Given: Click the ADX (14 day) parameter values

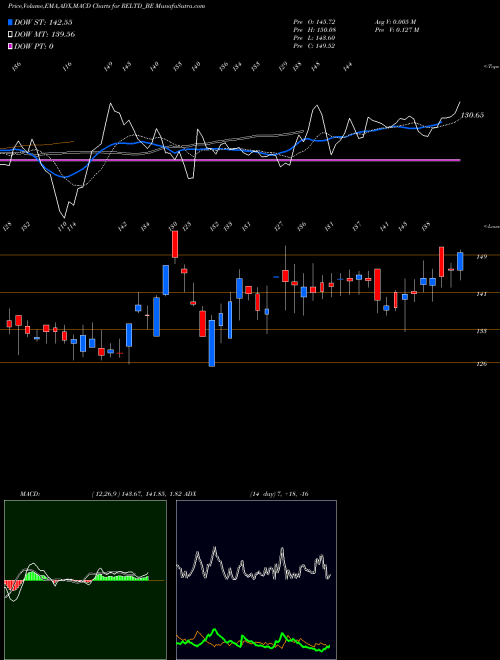Looking at the screenshot, I should (x=279, y=494).
